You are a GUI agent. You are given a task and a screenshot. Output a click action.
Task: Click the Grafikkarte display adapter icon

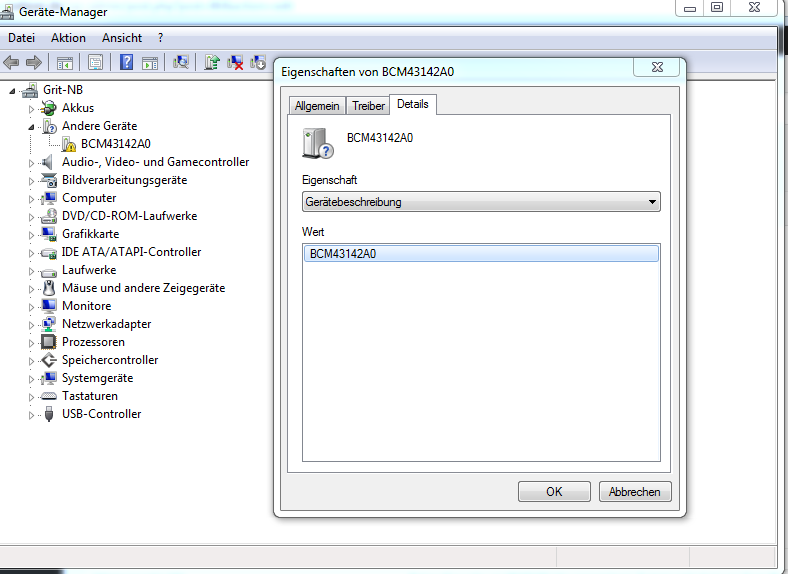point(49,234)
